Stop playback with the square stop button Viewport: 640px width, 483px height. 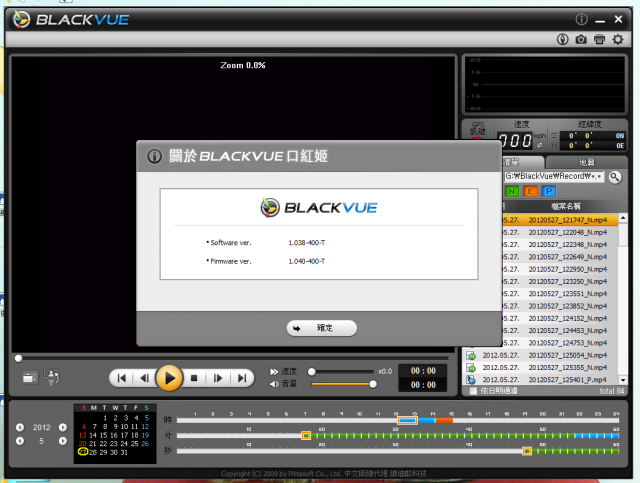[x=194, y=378]
